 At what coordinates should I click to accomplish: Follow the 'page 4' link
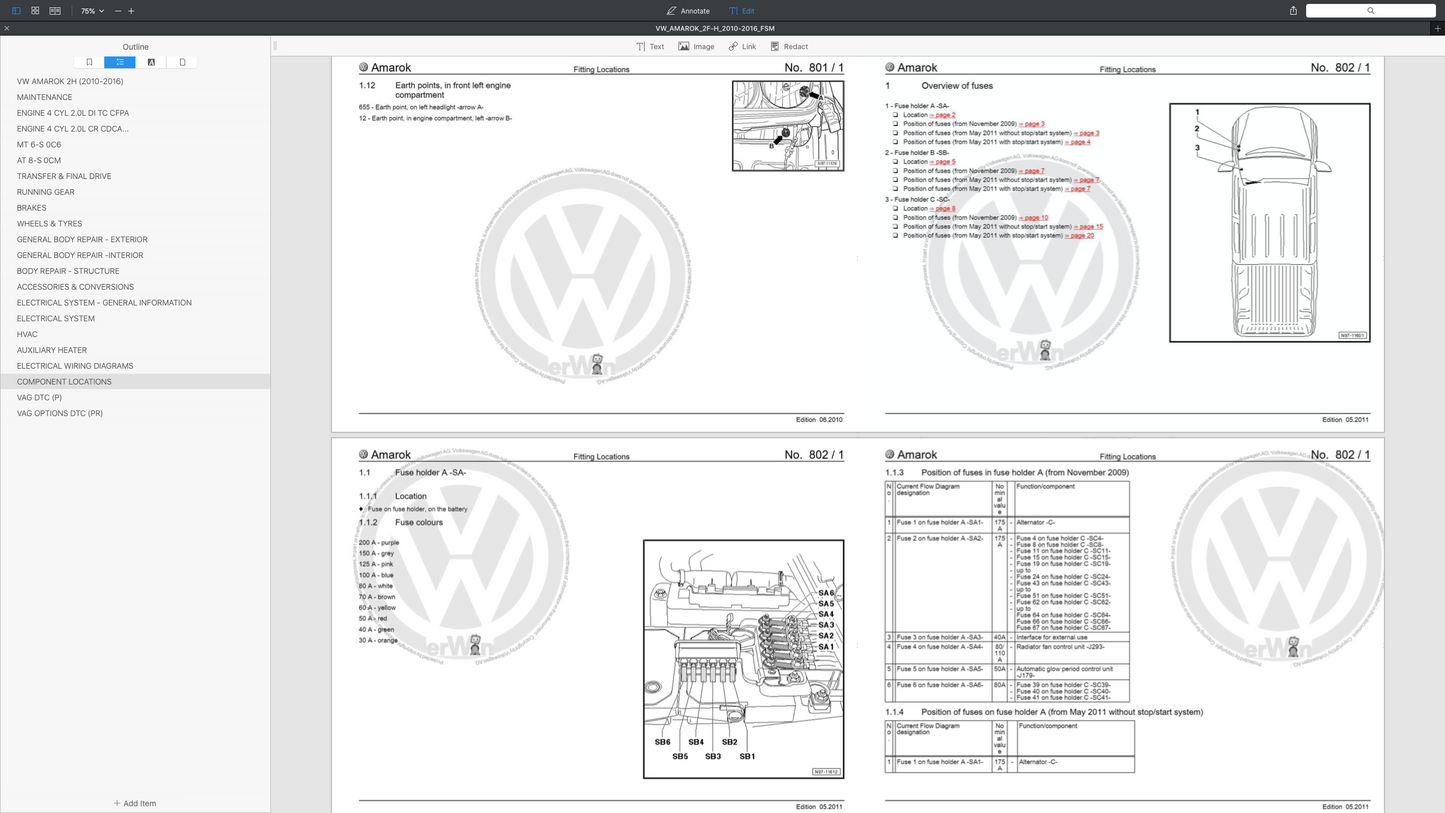click(x=1078, y=142)
